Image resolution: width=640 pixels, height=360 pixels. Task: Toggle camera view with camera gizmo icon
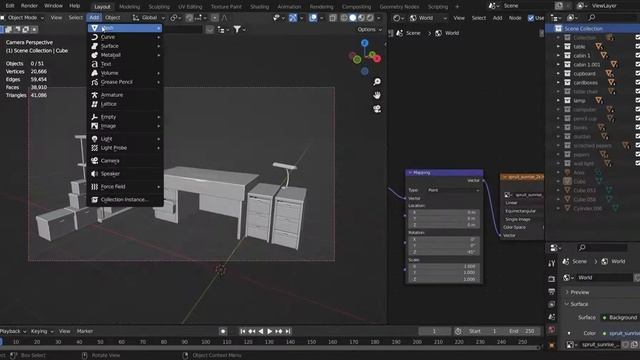pyautogui.click(x=377, y=109)
